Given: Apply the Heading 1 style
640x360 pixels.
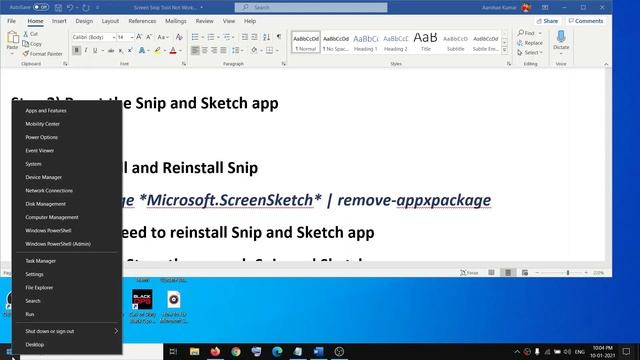Looking at the screenshot, I should [x=366, y=42].
